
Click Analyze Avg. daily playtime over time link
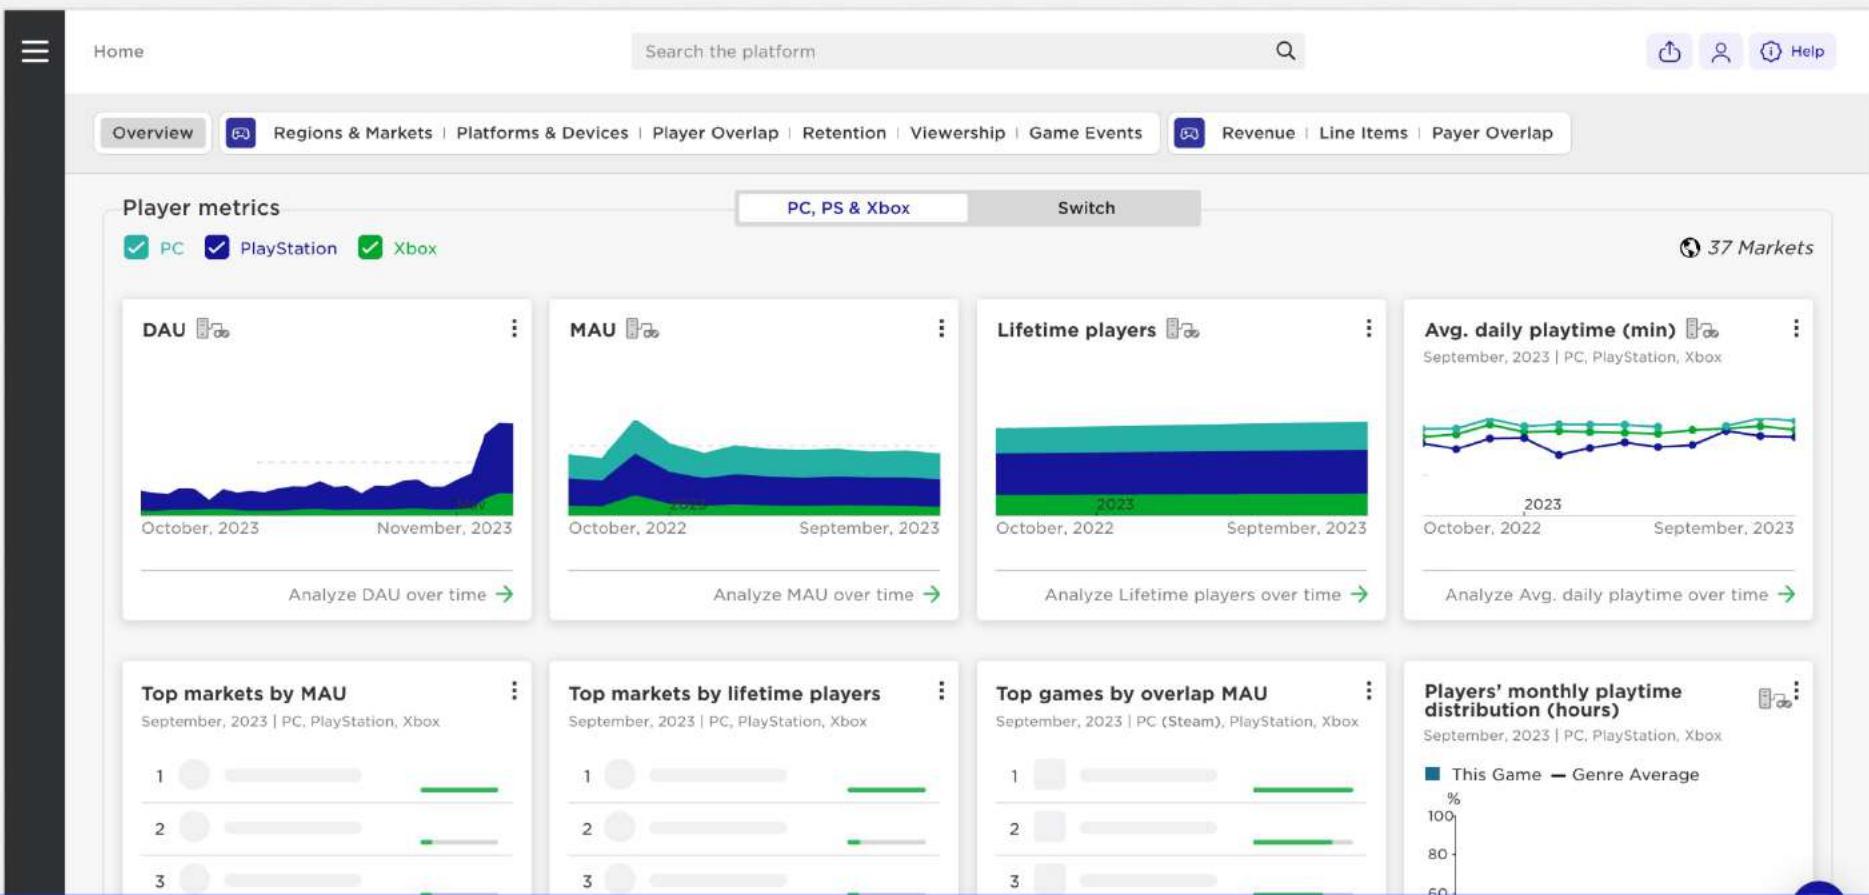[1620, 594]
